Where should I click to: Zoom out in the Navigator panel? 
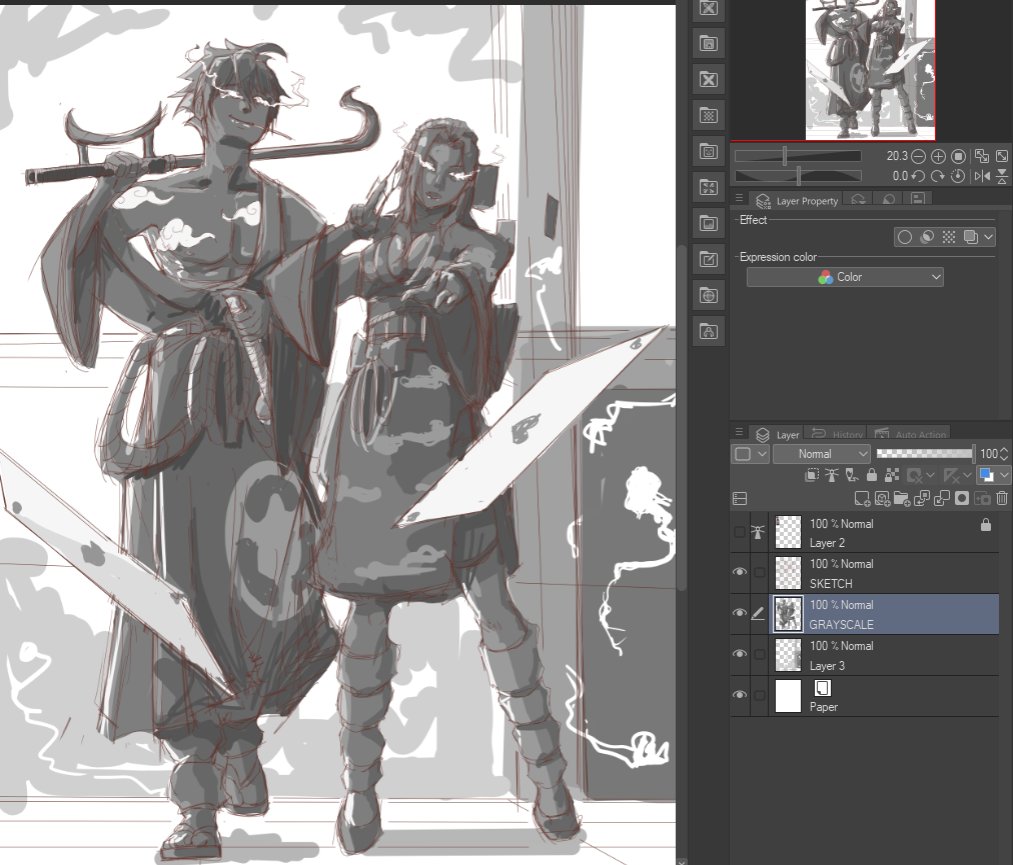click(918, 156)
